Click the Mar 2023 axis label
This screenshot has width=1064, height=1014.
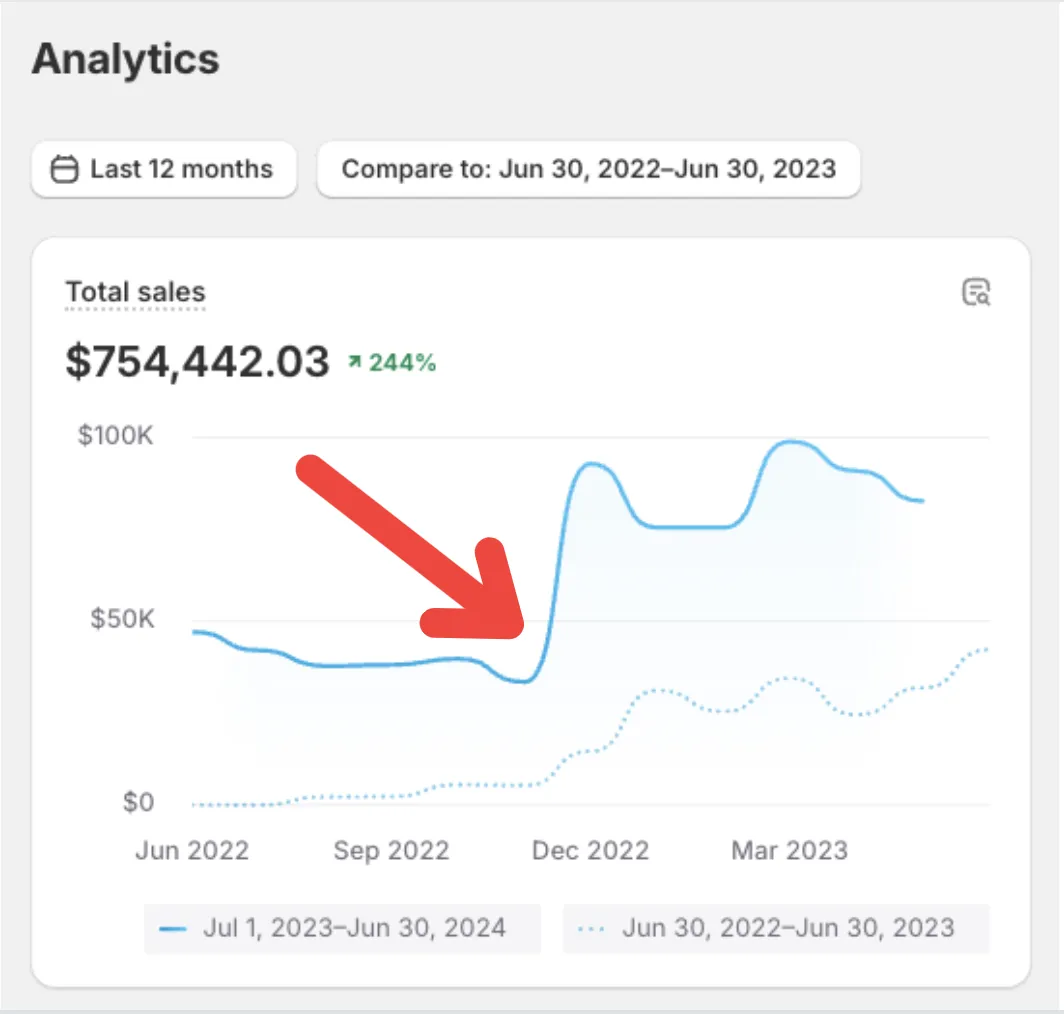coord(790,850)
